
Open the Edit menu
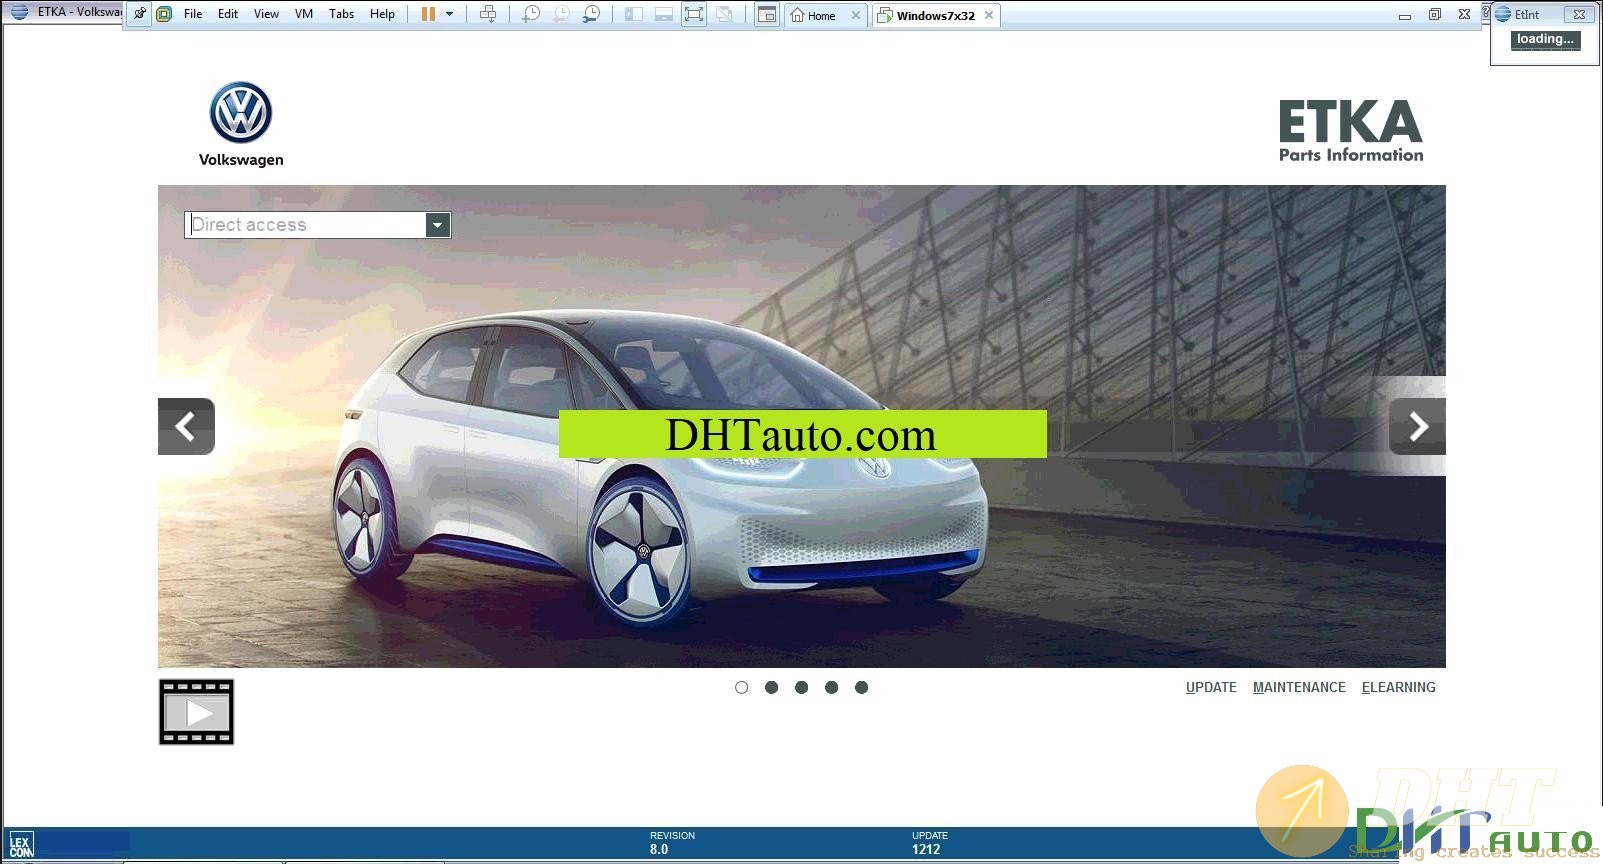(x=228, y=14)
